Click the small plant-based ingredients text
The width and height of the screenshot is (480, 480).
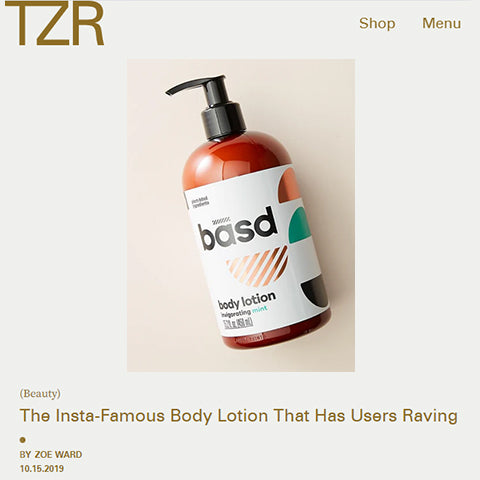[200, 202]
